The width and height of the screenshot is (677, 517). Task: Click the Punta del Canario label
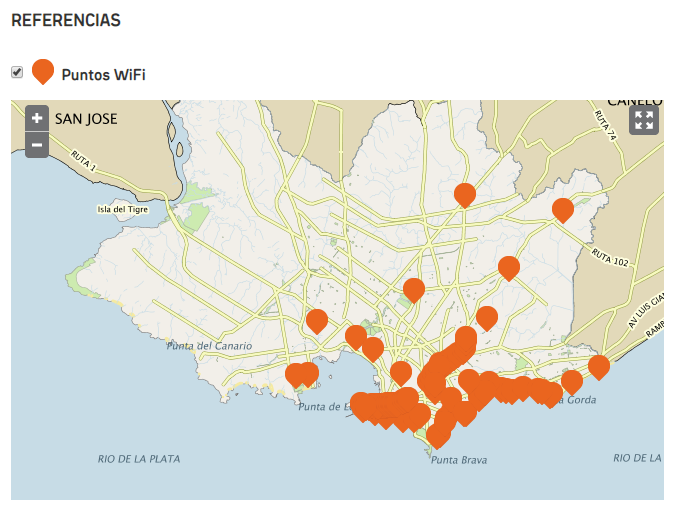tap(210, 346)
